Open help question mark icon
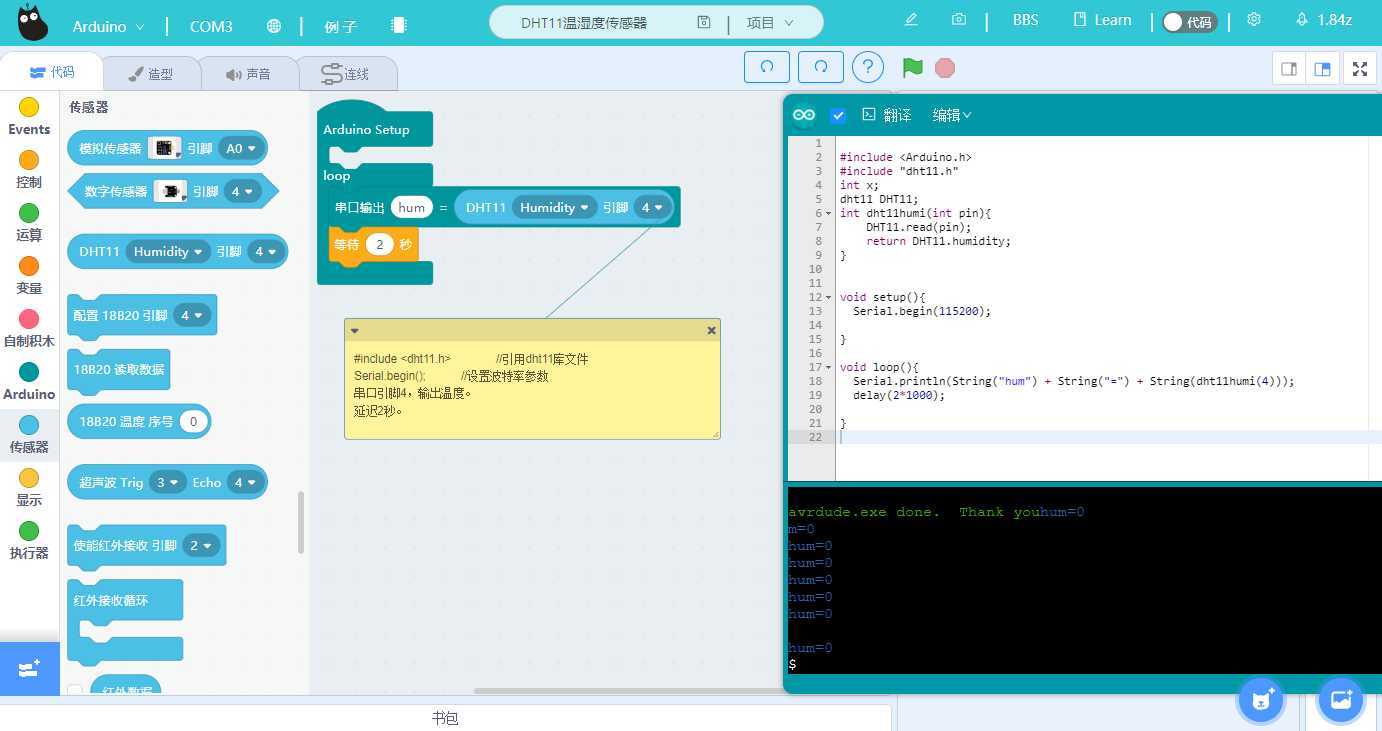 pyautogui.click(x=868, y=67)
